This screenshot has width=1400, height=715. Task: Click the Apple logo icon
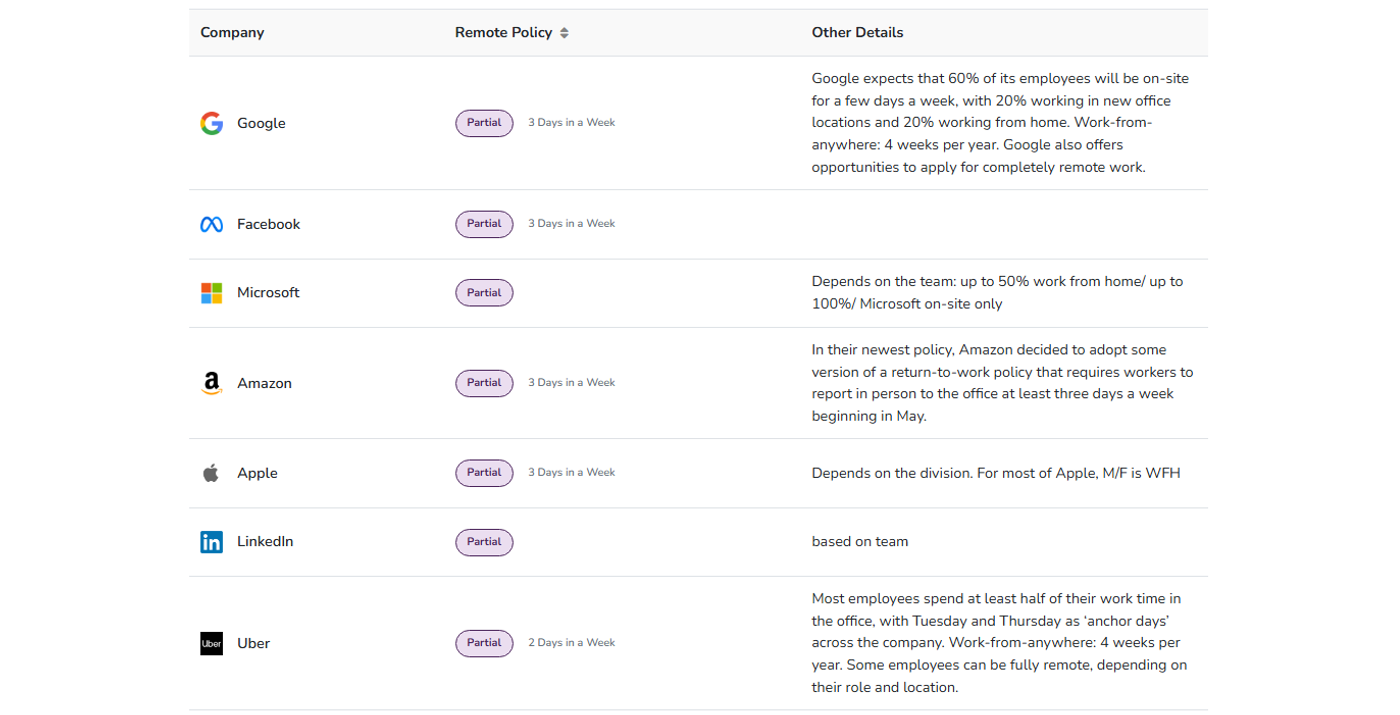(x=211, y=473)
